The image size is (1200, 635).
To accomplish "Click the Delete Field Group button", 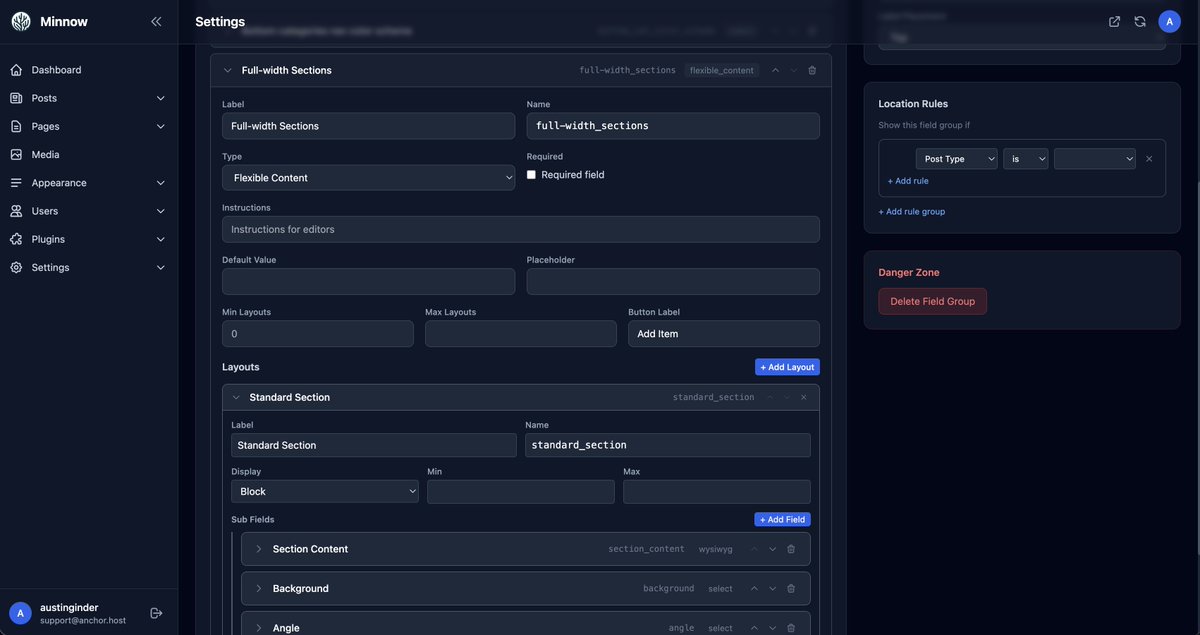I will tap(932, 302).
